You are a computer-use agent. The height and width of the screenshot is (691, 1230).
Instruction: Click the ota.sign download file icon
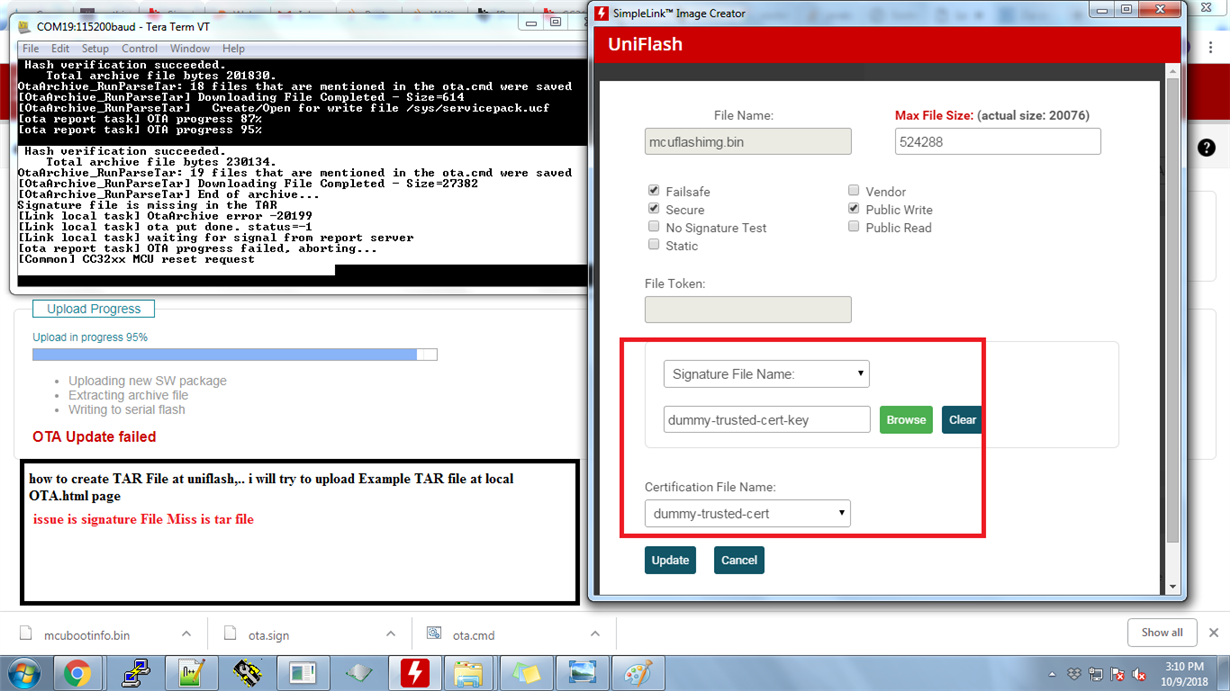coord(230,634)
